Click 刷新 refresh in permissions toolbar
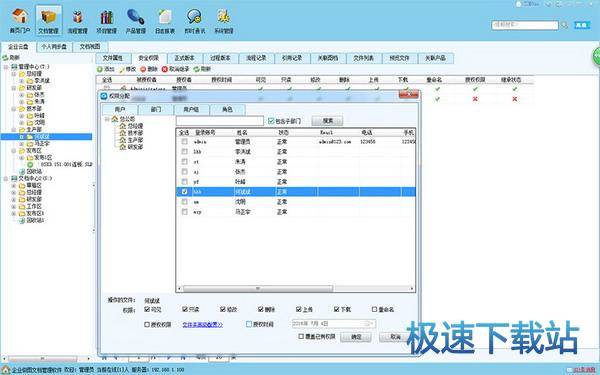600x375 pixels. point(202,69)
